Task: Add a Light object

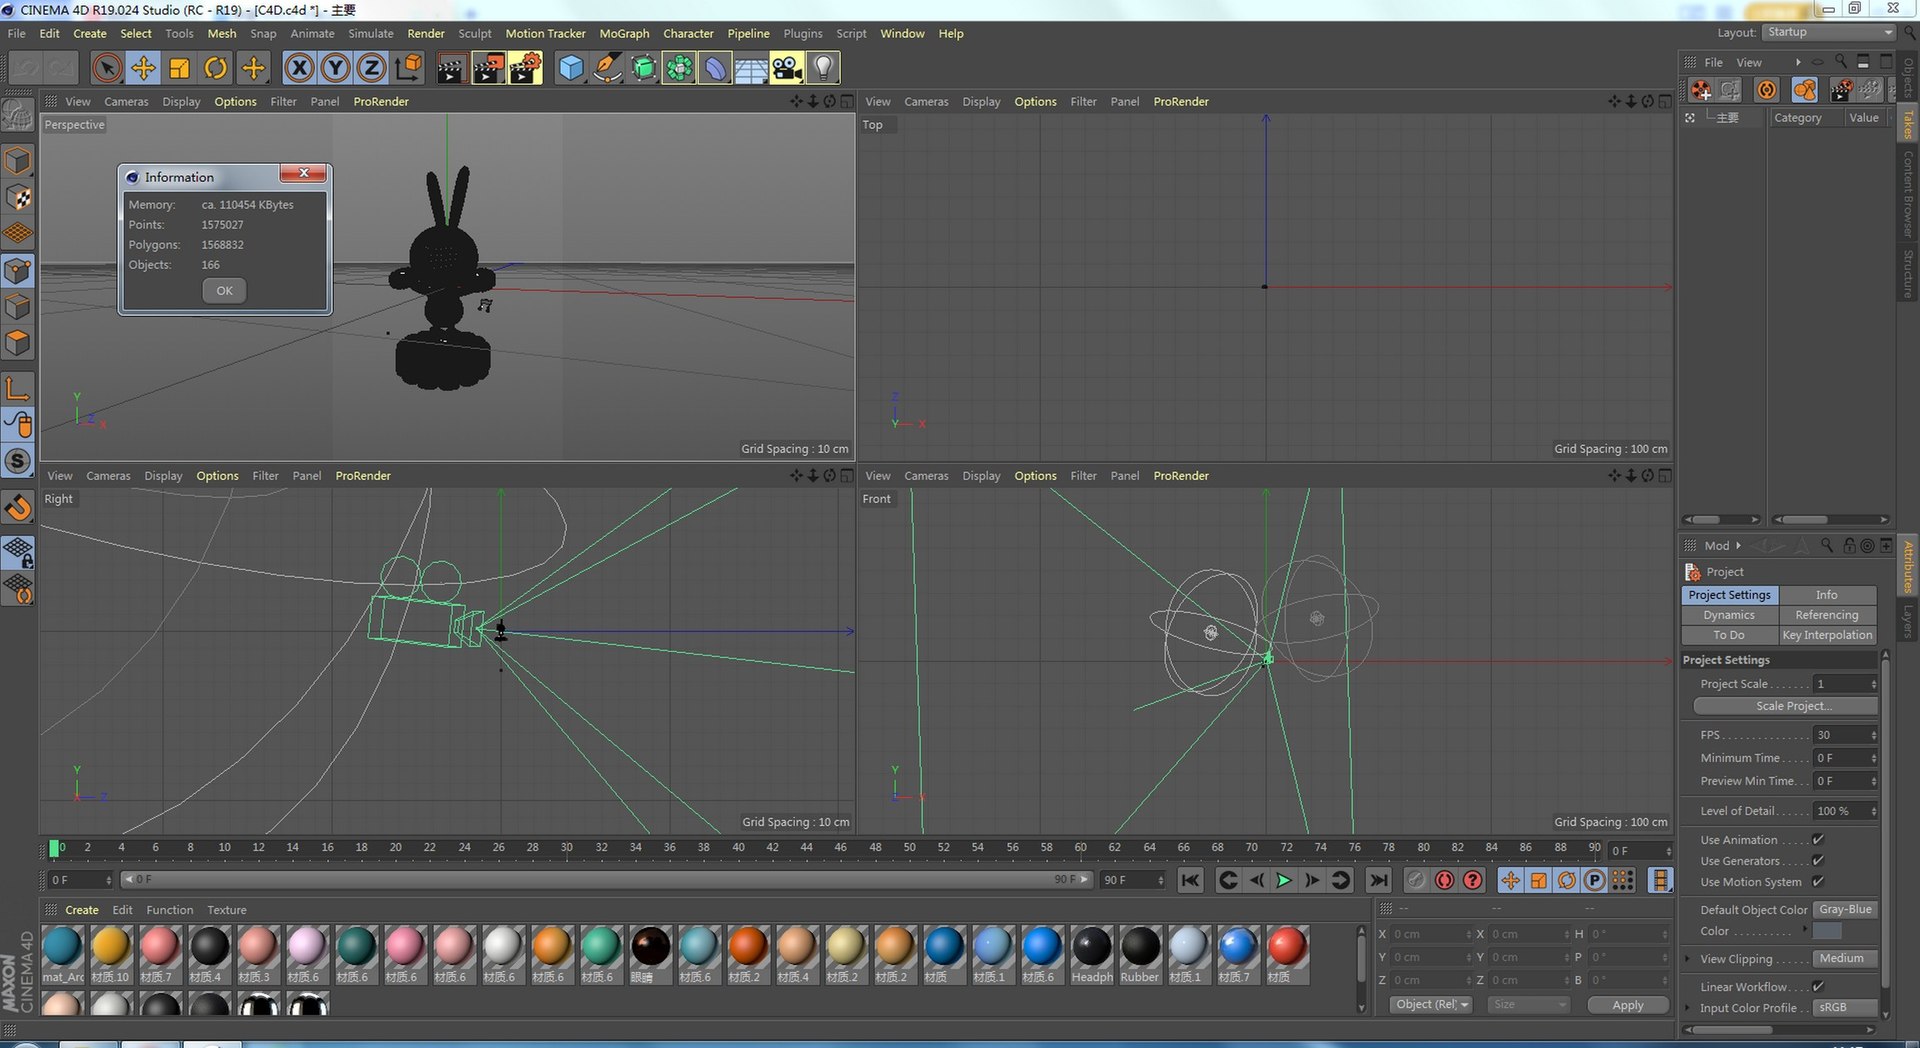Action: pos(823,68)
